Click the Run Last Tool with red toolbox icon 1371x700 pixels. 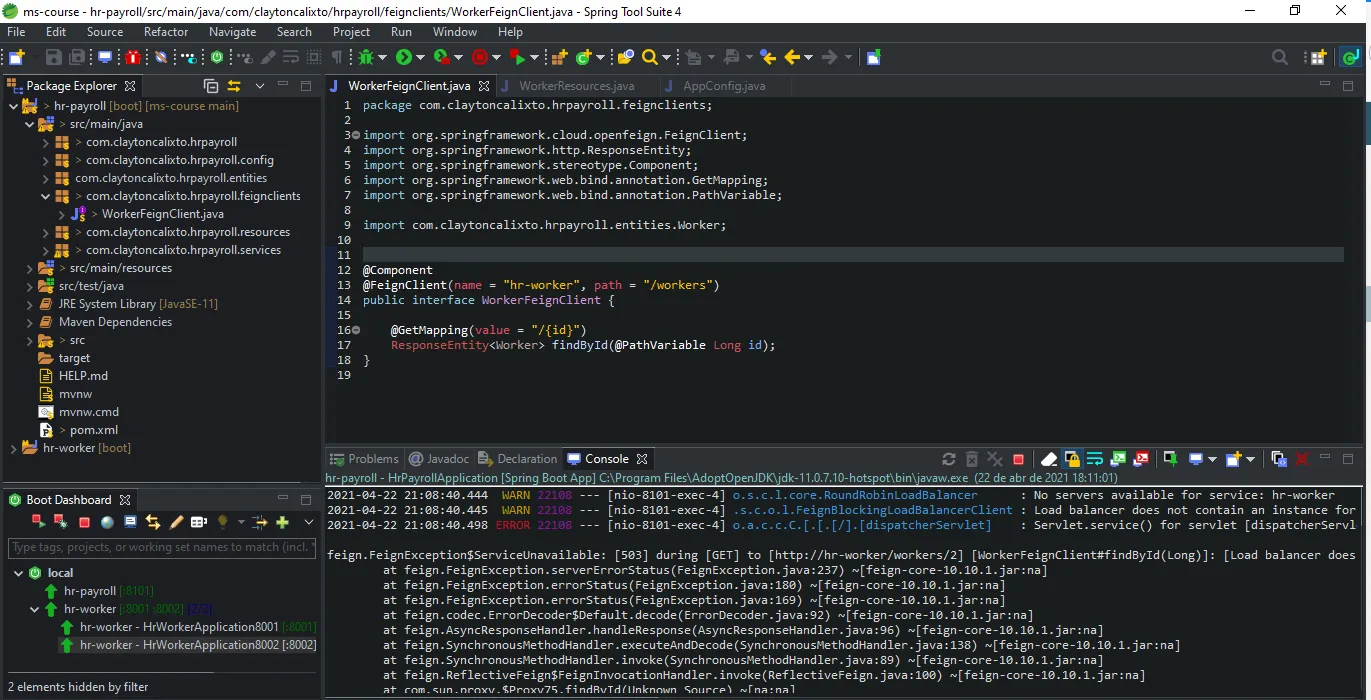tap(442, 57)
